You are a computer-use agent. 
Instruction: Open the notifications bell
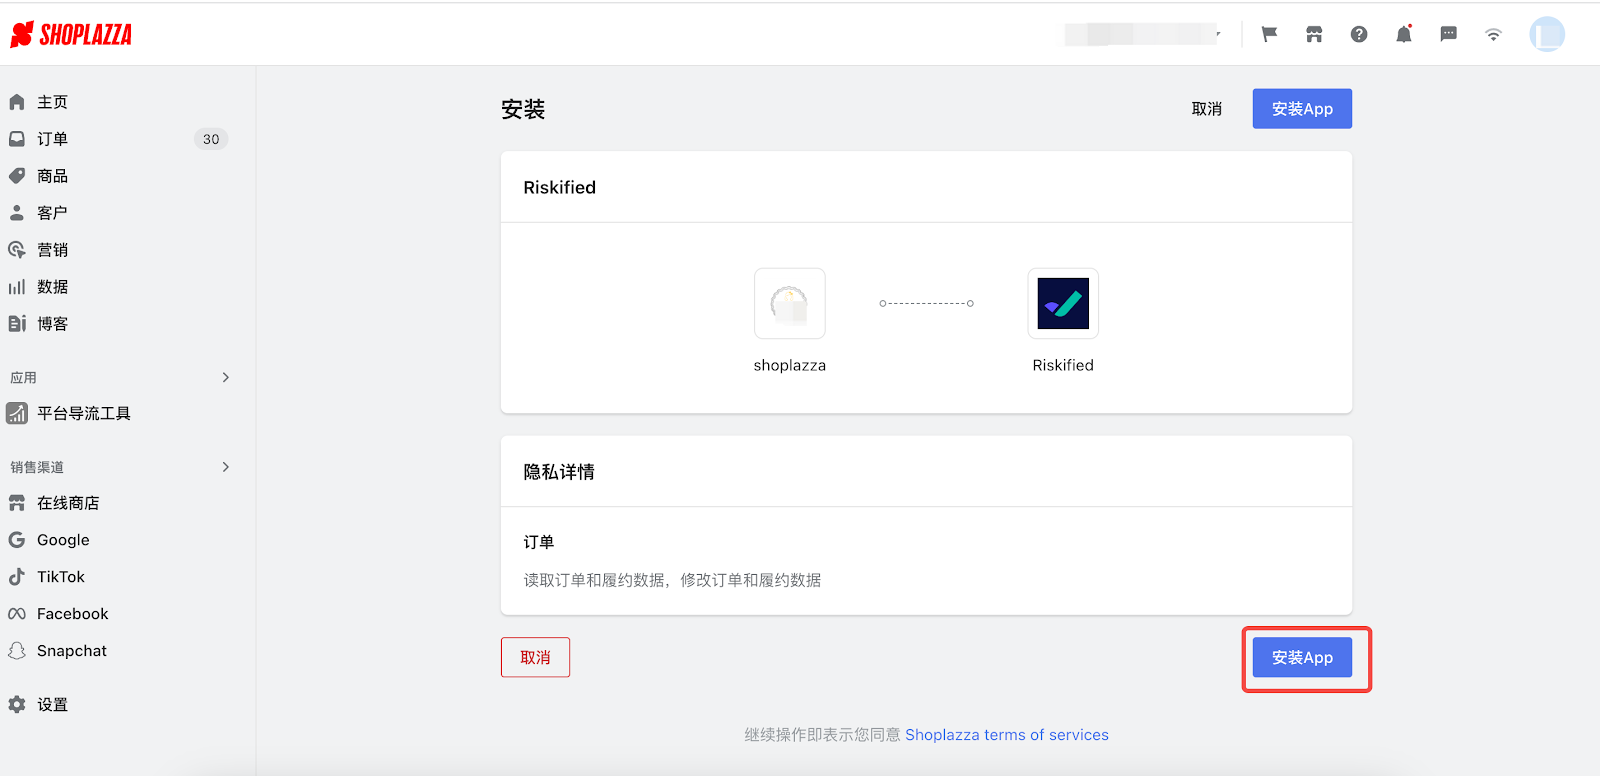[1404, 34]
